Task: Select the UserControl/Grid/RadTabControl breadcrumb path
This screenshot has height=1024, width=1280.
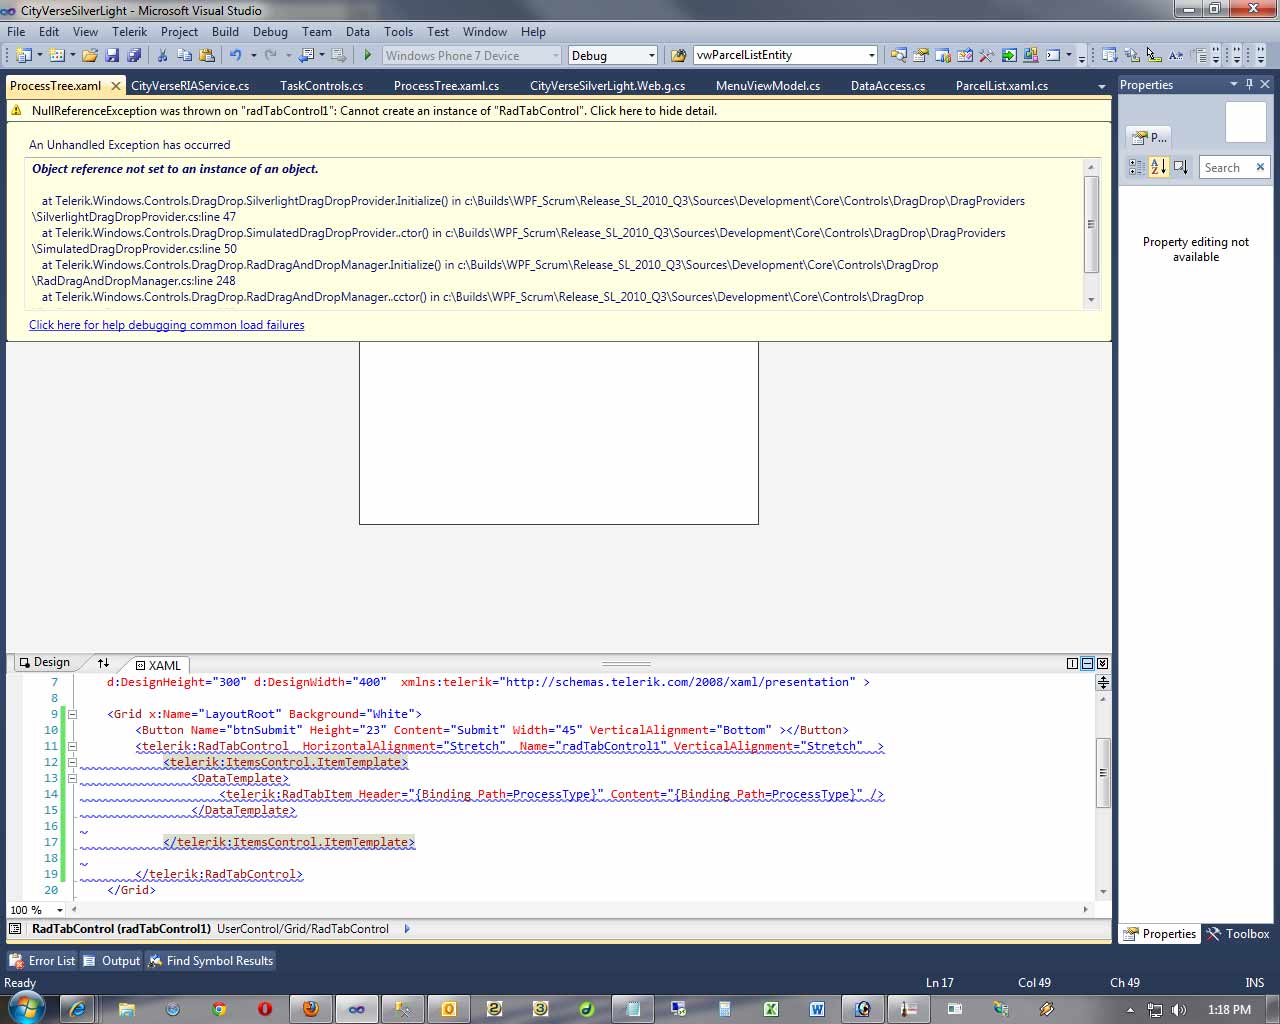Action: [302, 929]
